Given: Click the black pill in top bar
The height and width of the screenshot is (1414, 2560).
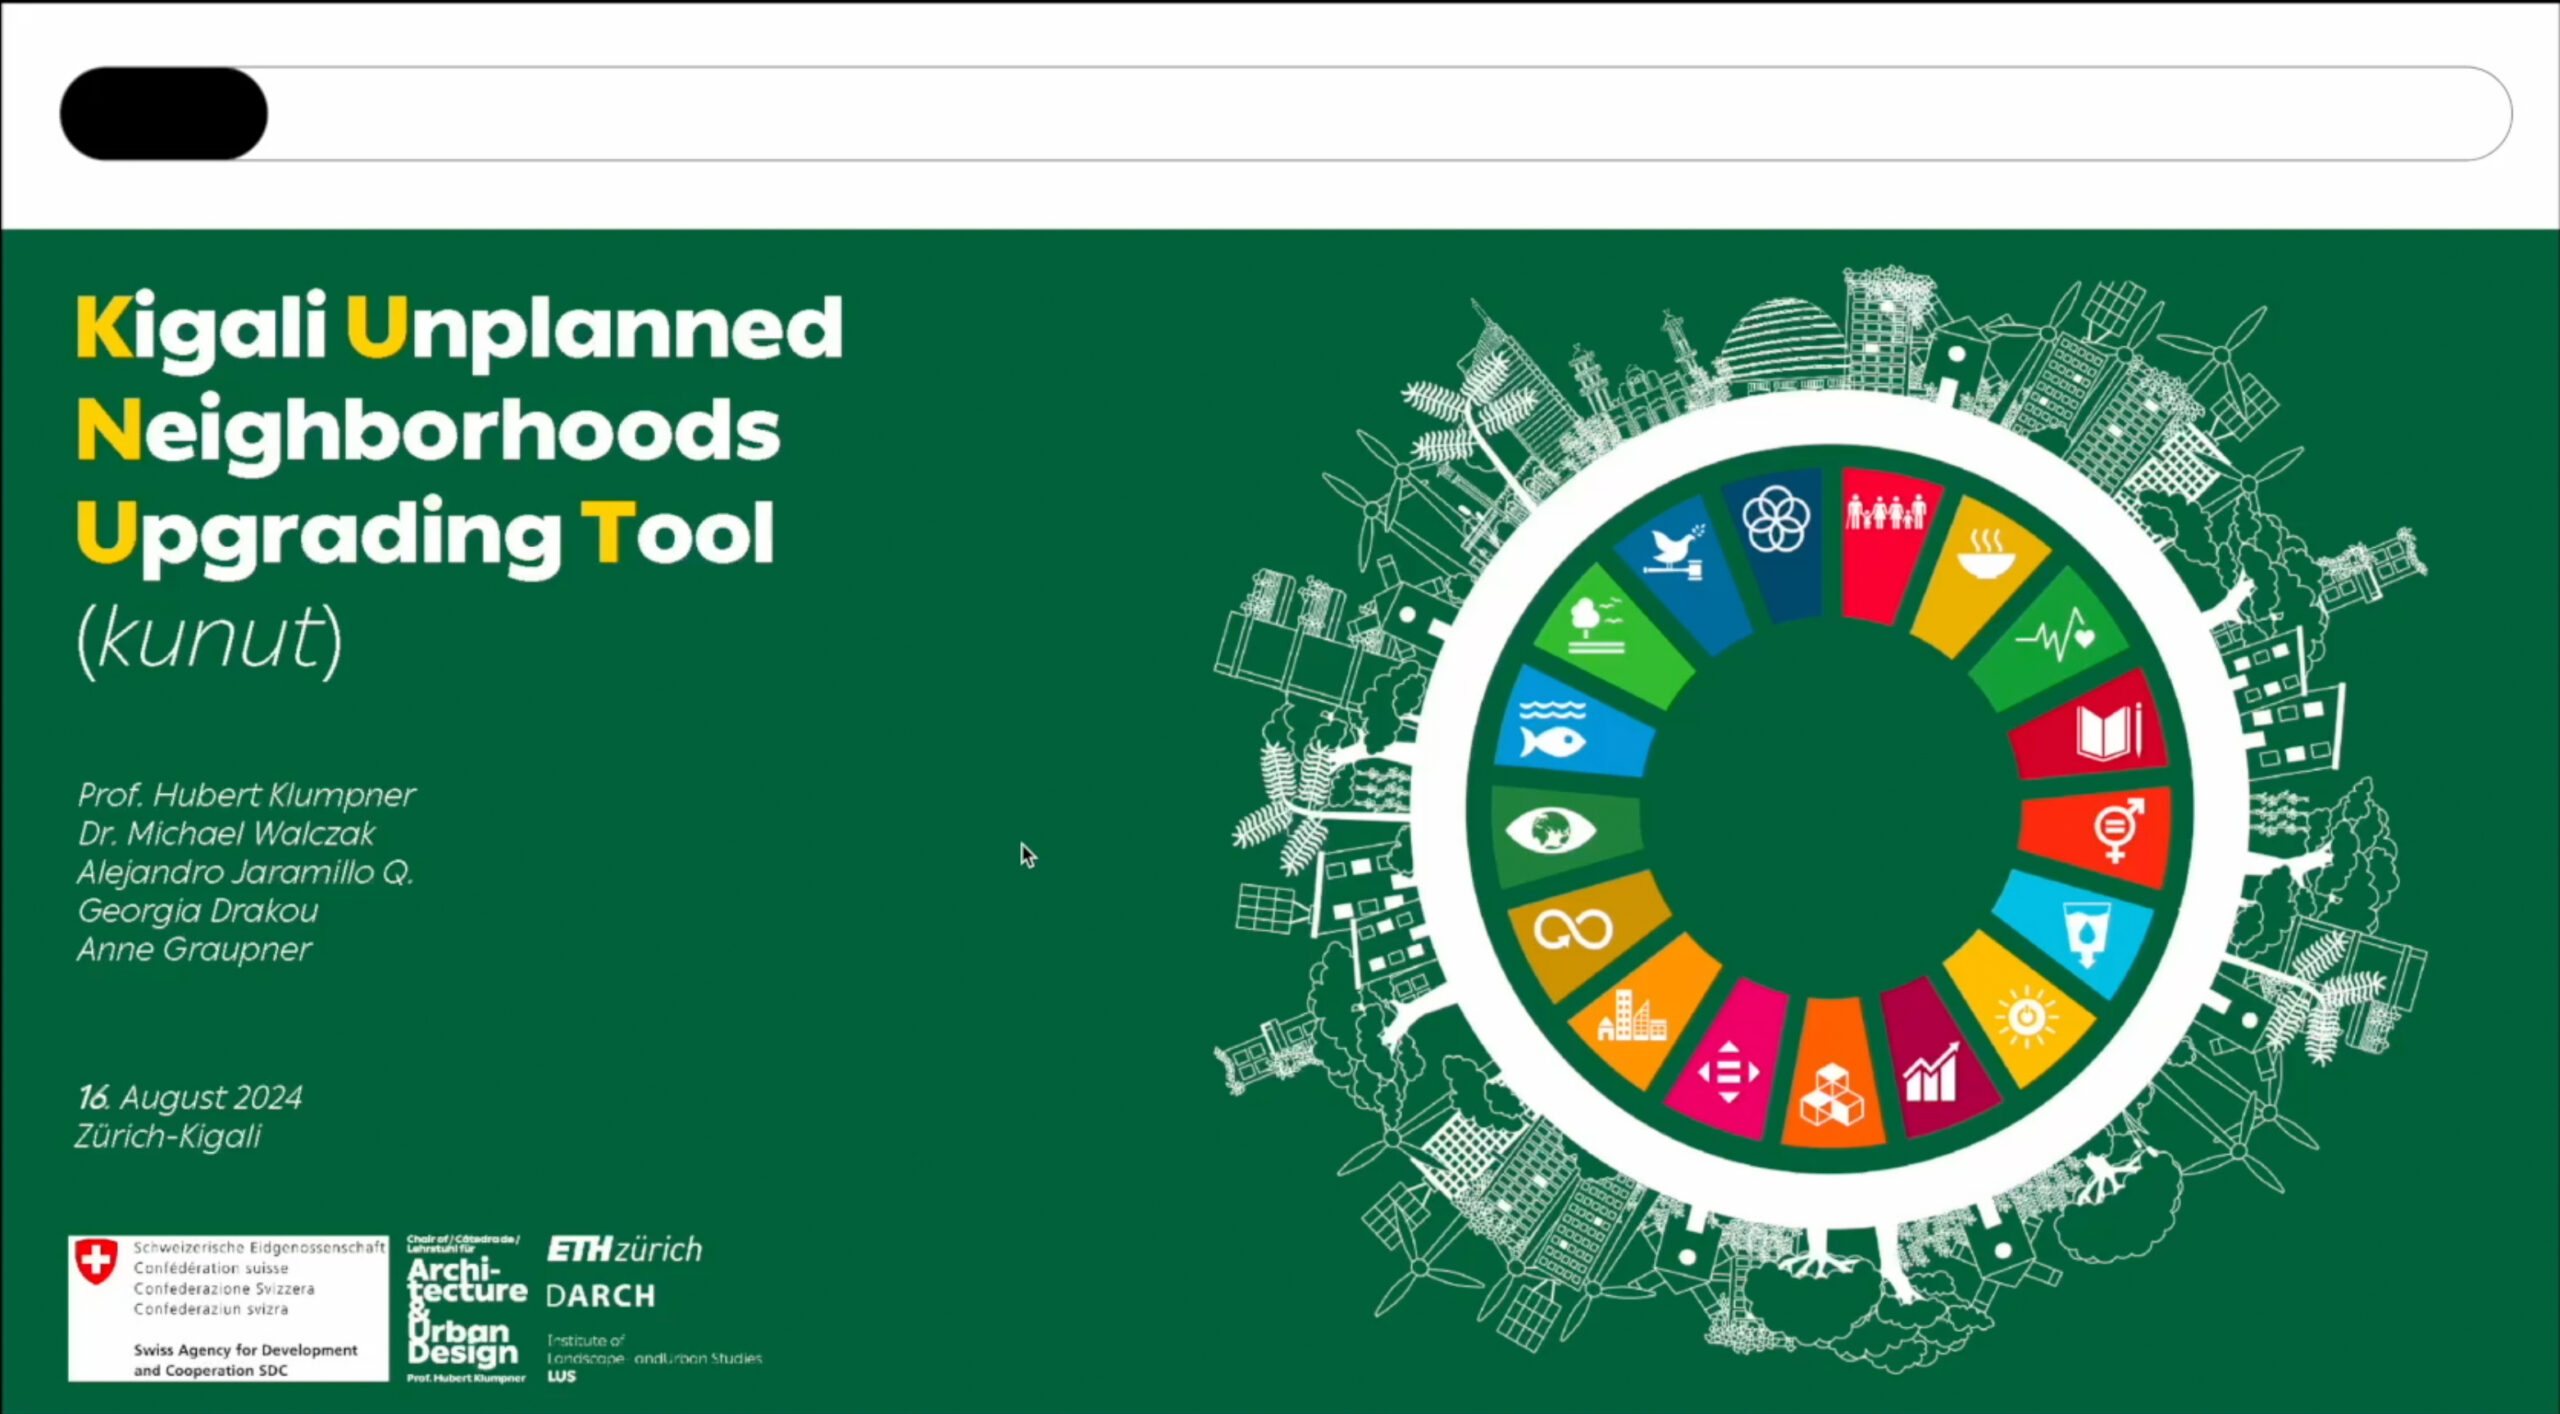Looking at the screenshot, I should pyautogui.click(x=164, y=114).
